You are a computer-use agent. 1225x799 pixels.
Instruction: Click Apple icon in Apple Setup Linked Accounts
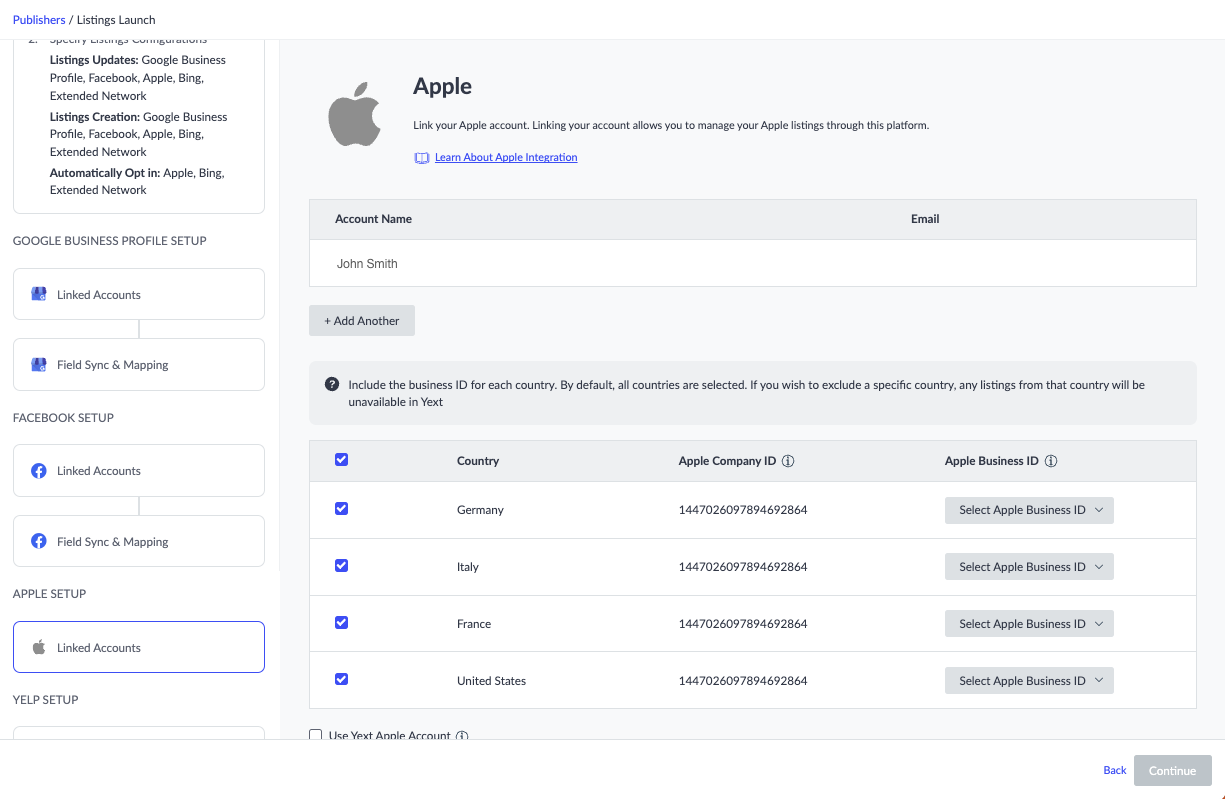click(x=39, y=647)
